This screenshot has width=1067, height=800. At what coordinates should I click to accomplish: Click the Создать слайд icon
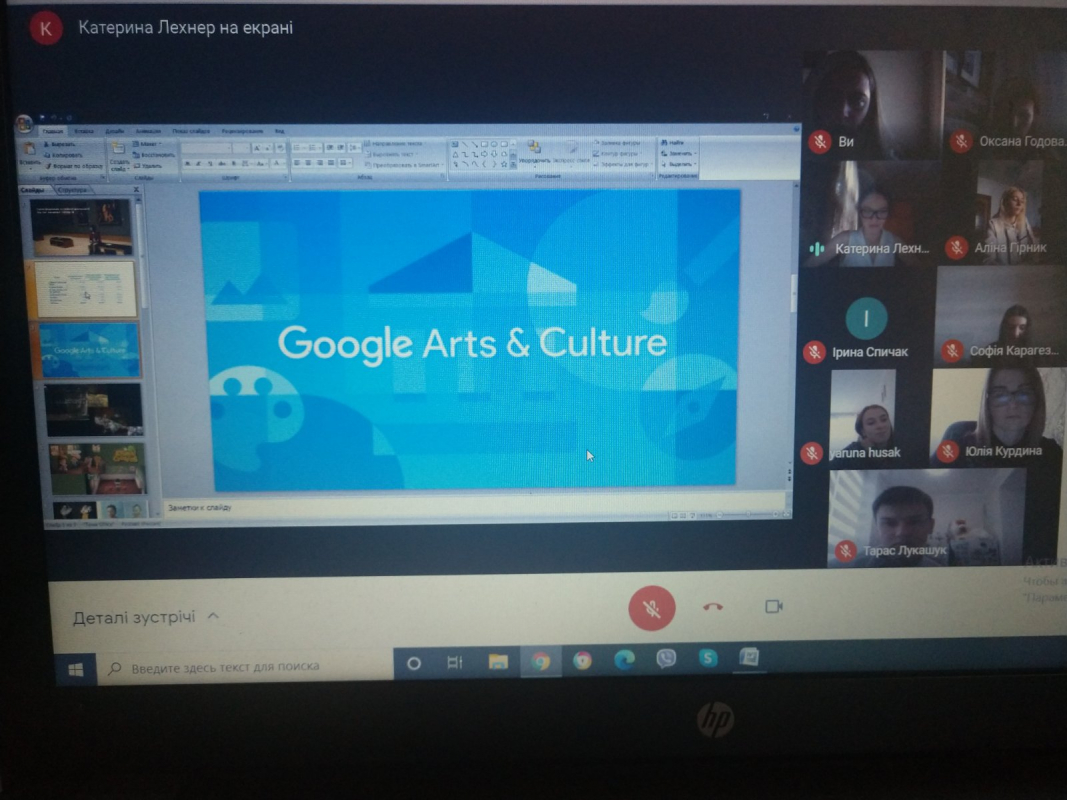tap(118, 147)
